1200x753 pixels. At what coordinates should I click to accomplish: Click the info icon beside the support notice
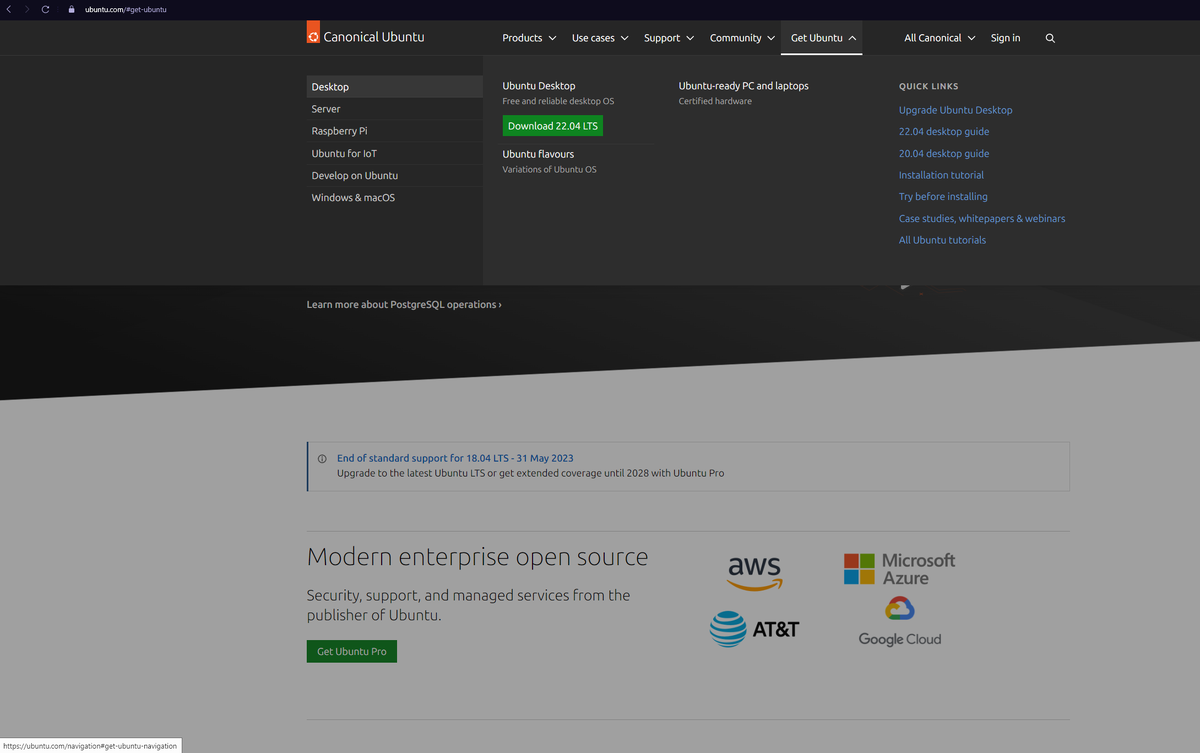click(321, 457)
